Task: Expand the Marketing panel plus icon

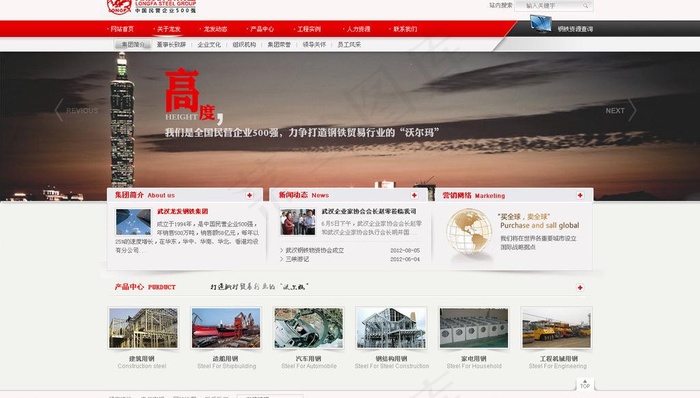Action: 579,195
